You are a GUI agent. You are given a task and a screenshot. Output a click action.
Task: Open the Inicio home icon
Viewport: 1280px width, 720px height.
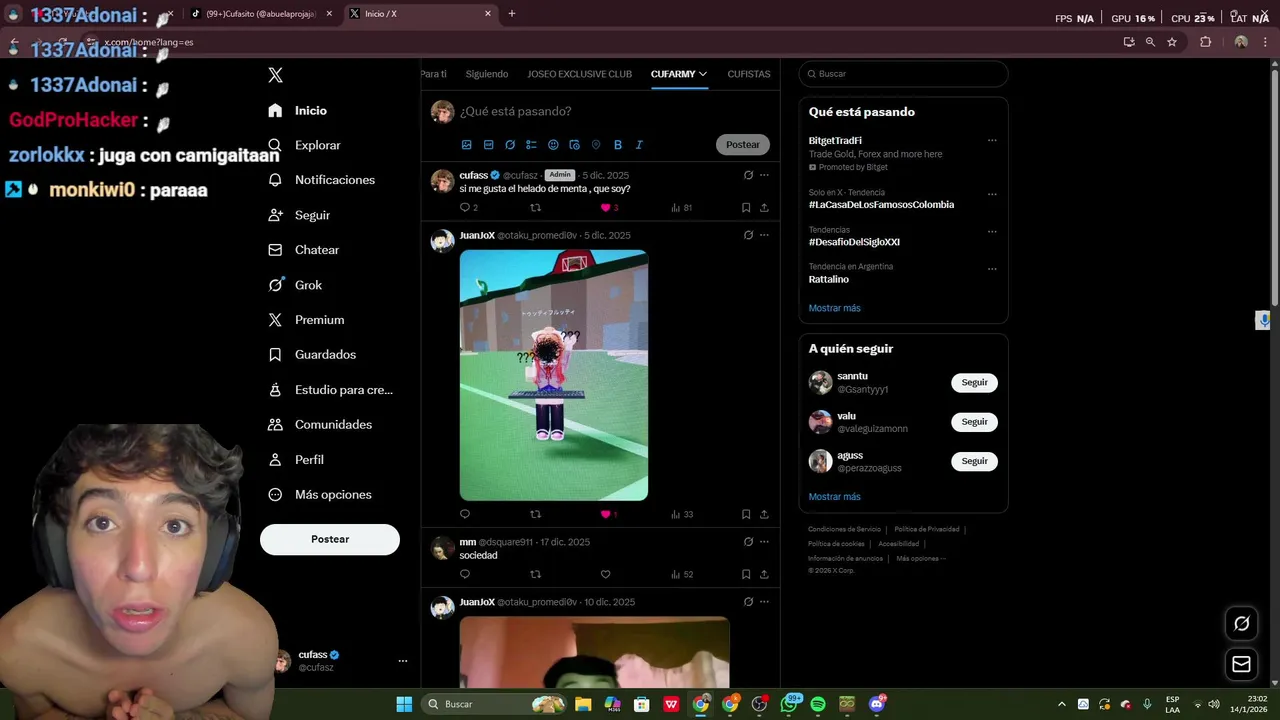pos(275,111)
